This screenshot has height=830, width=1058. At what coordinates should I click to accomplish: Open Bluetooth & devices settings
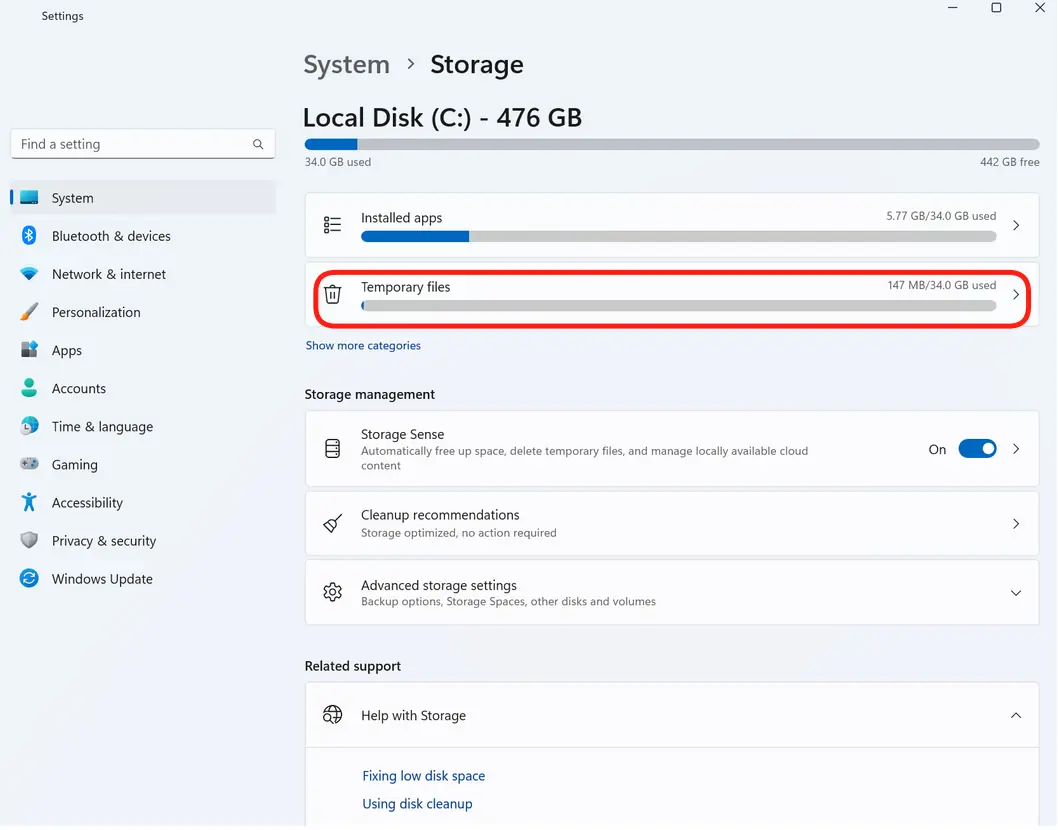pos(143,236)
